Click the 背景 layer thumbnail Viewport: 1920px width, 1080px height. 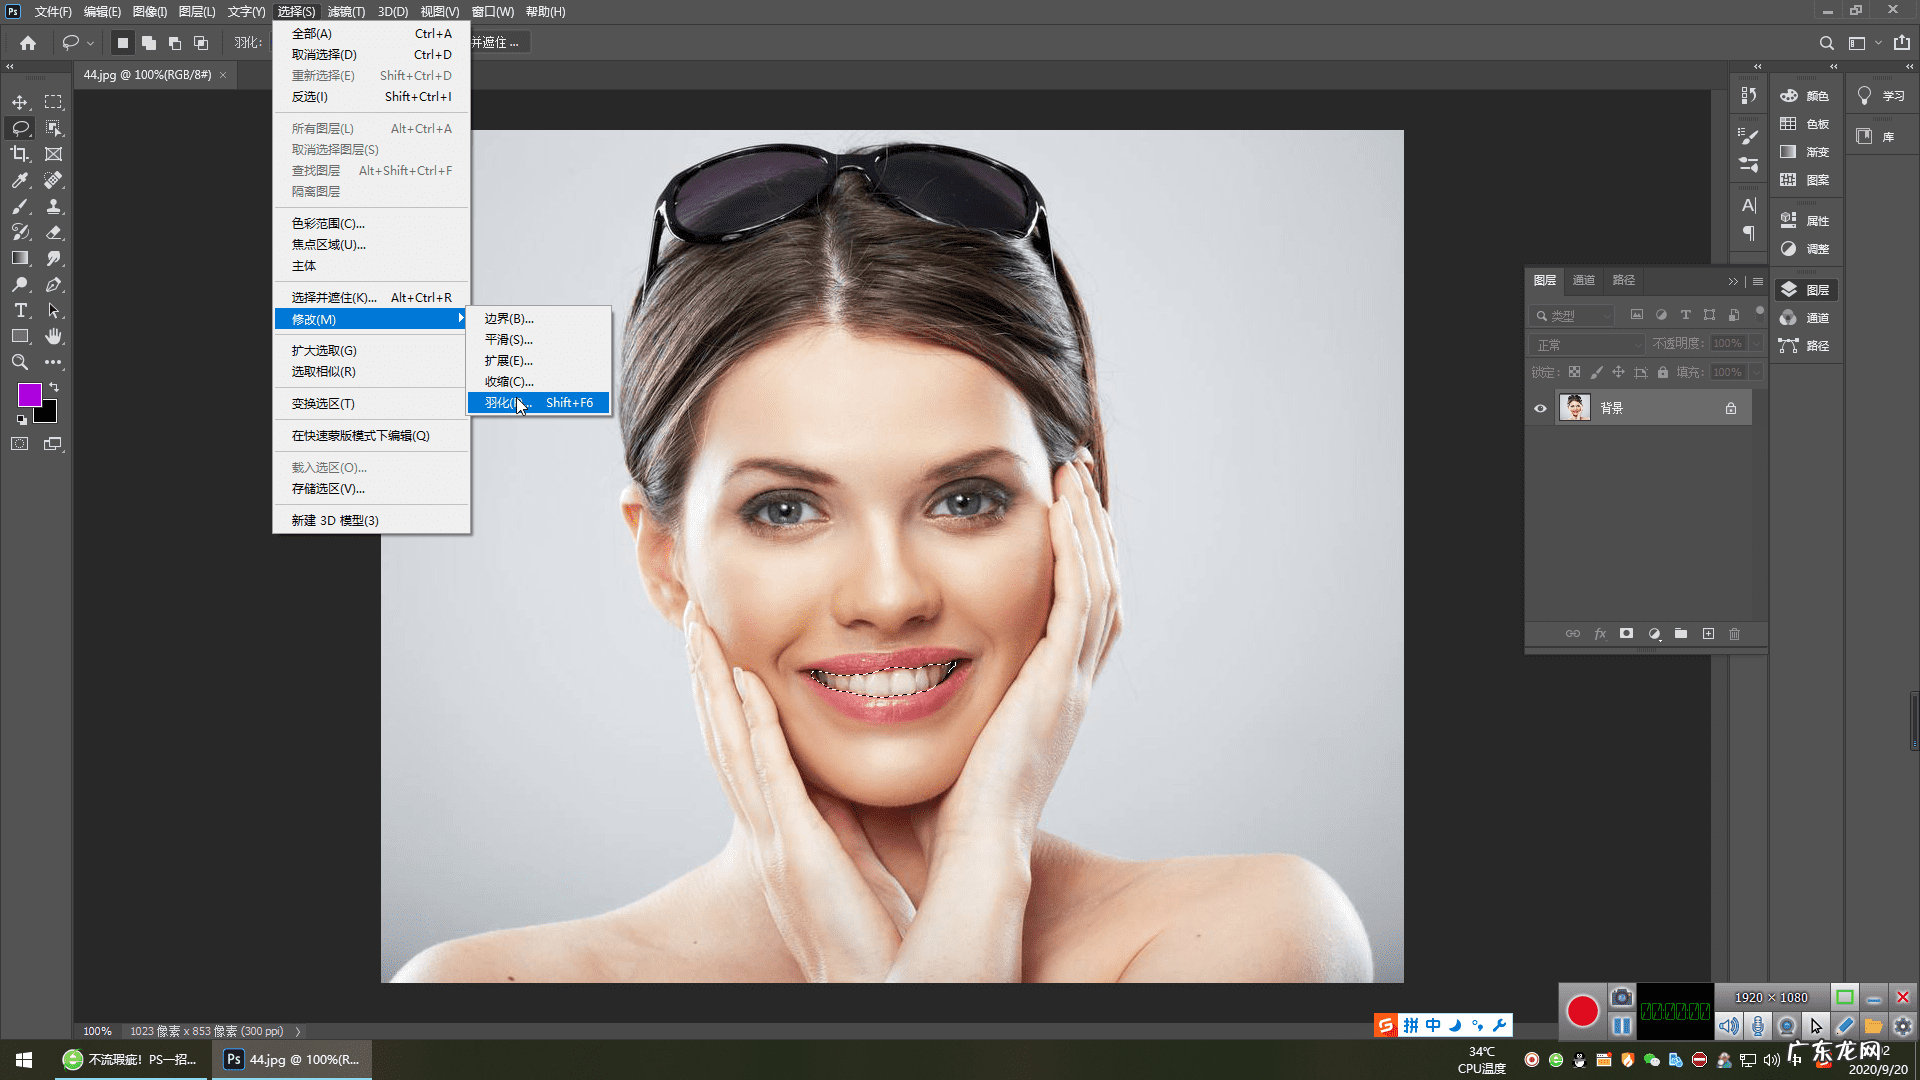1575,408
